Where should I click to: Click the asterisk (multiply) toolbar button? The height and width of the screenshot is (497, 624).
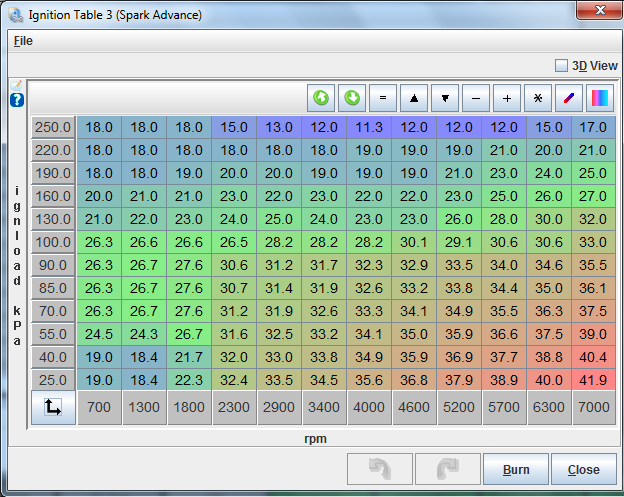coord(538,98)
